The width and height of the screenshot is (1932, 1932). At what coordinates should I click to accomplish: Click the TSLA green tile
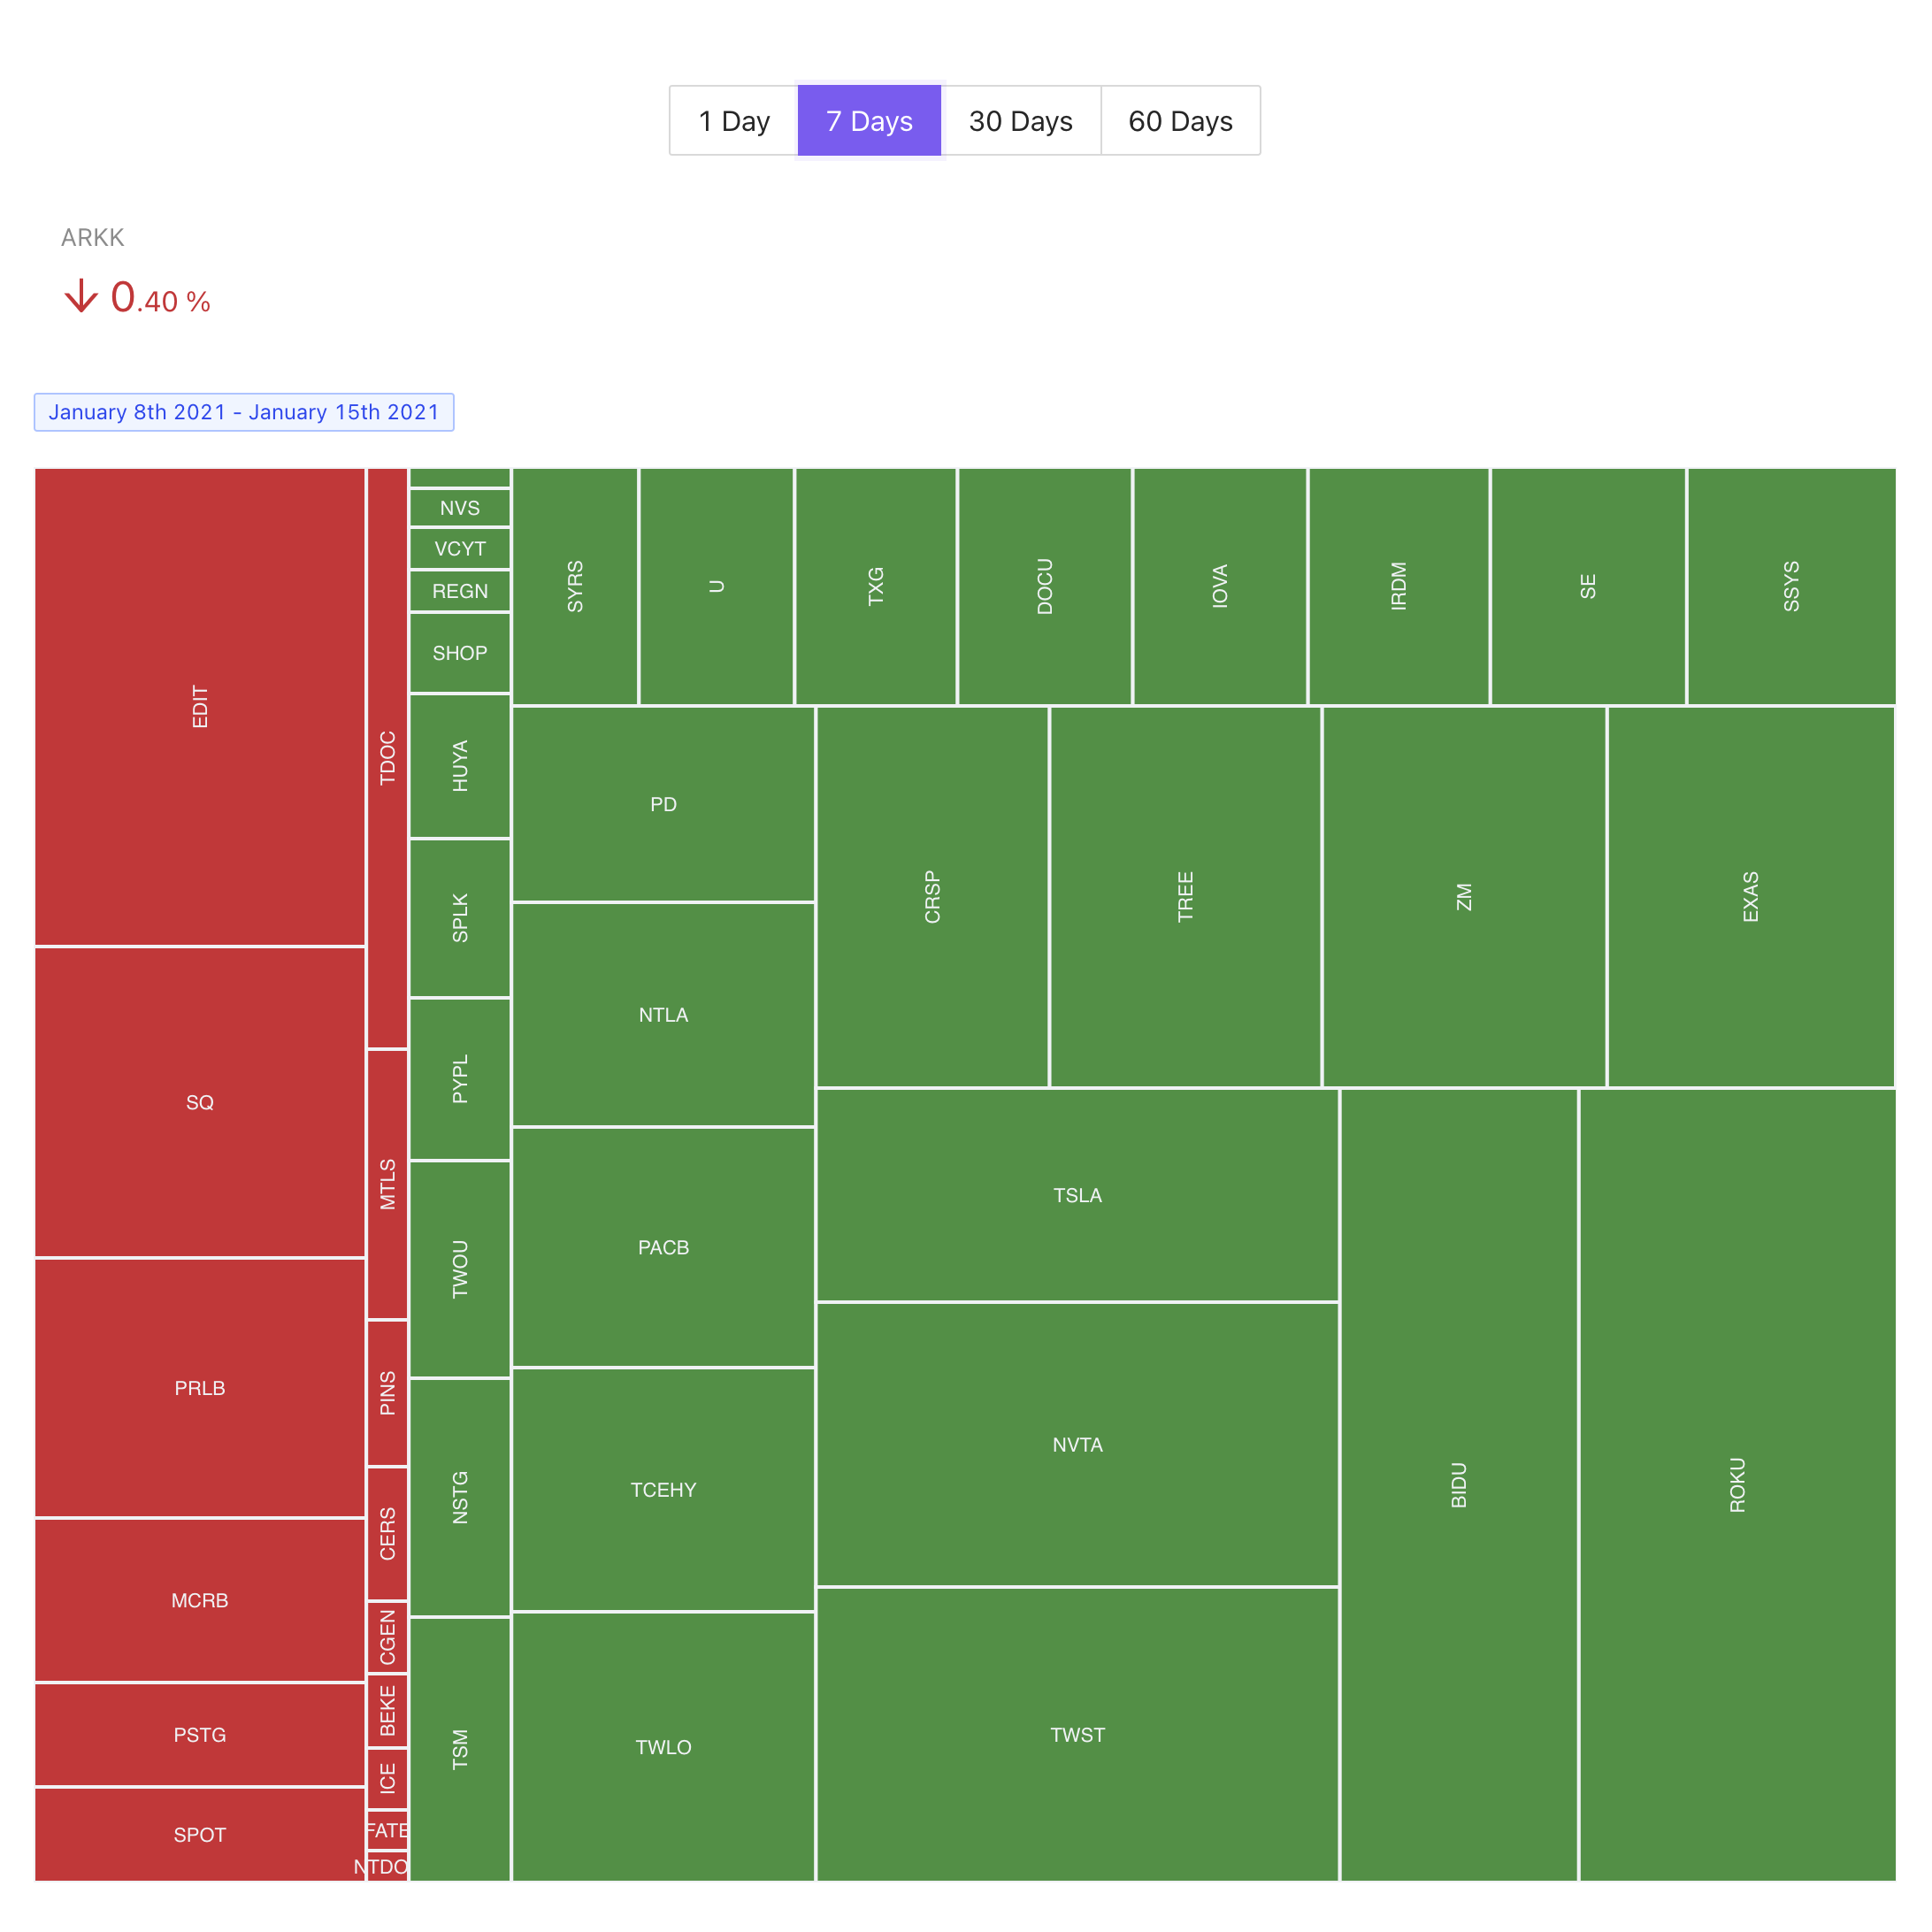click(x=1077, y=1195)
